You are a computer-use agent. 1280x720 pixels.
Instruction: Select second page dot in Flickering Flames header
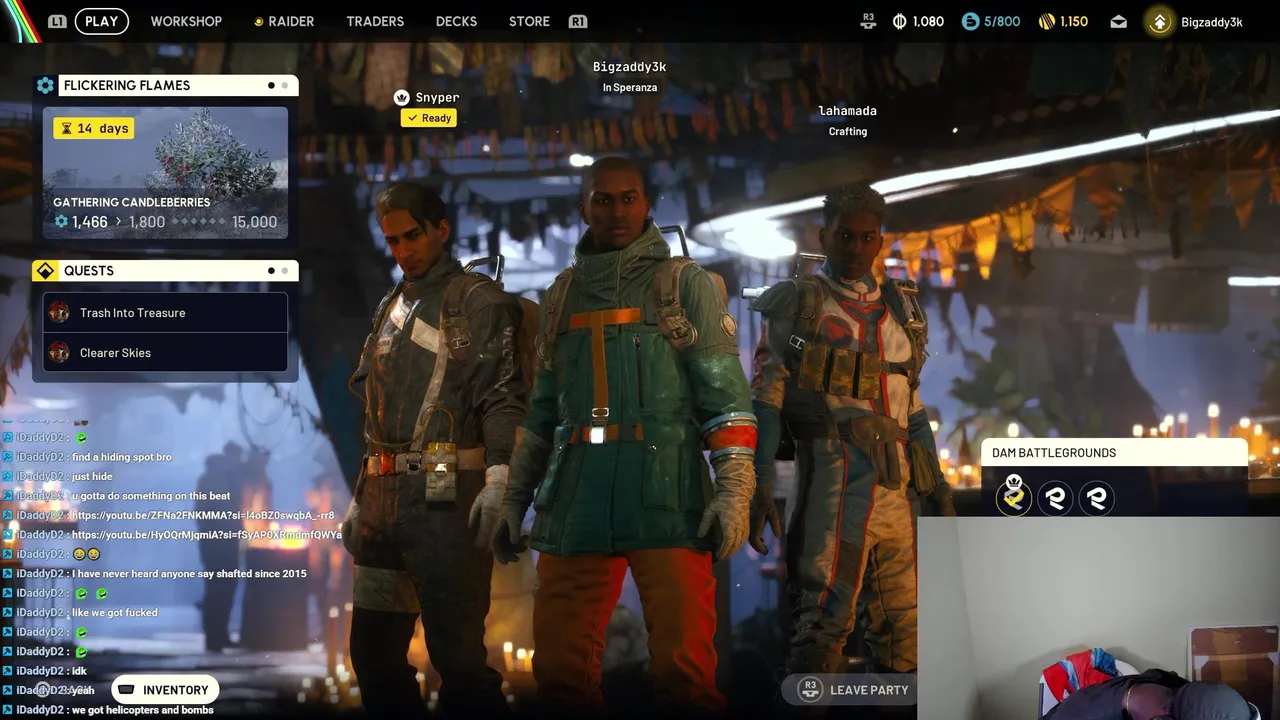tap(284, 85)
